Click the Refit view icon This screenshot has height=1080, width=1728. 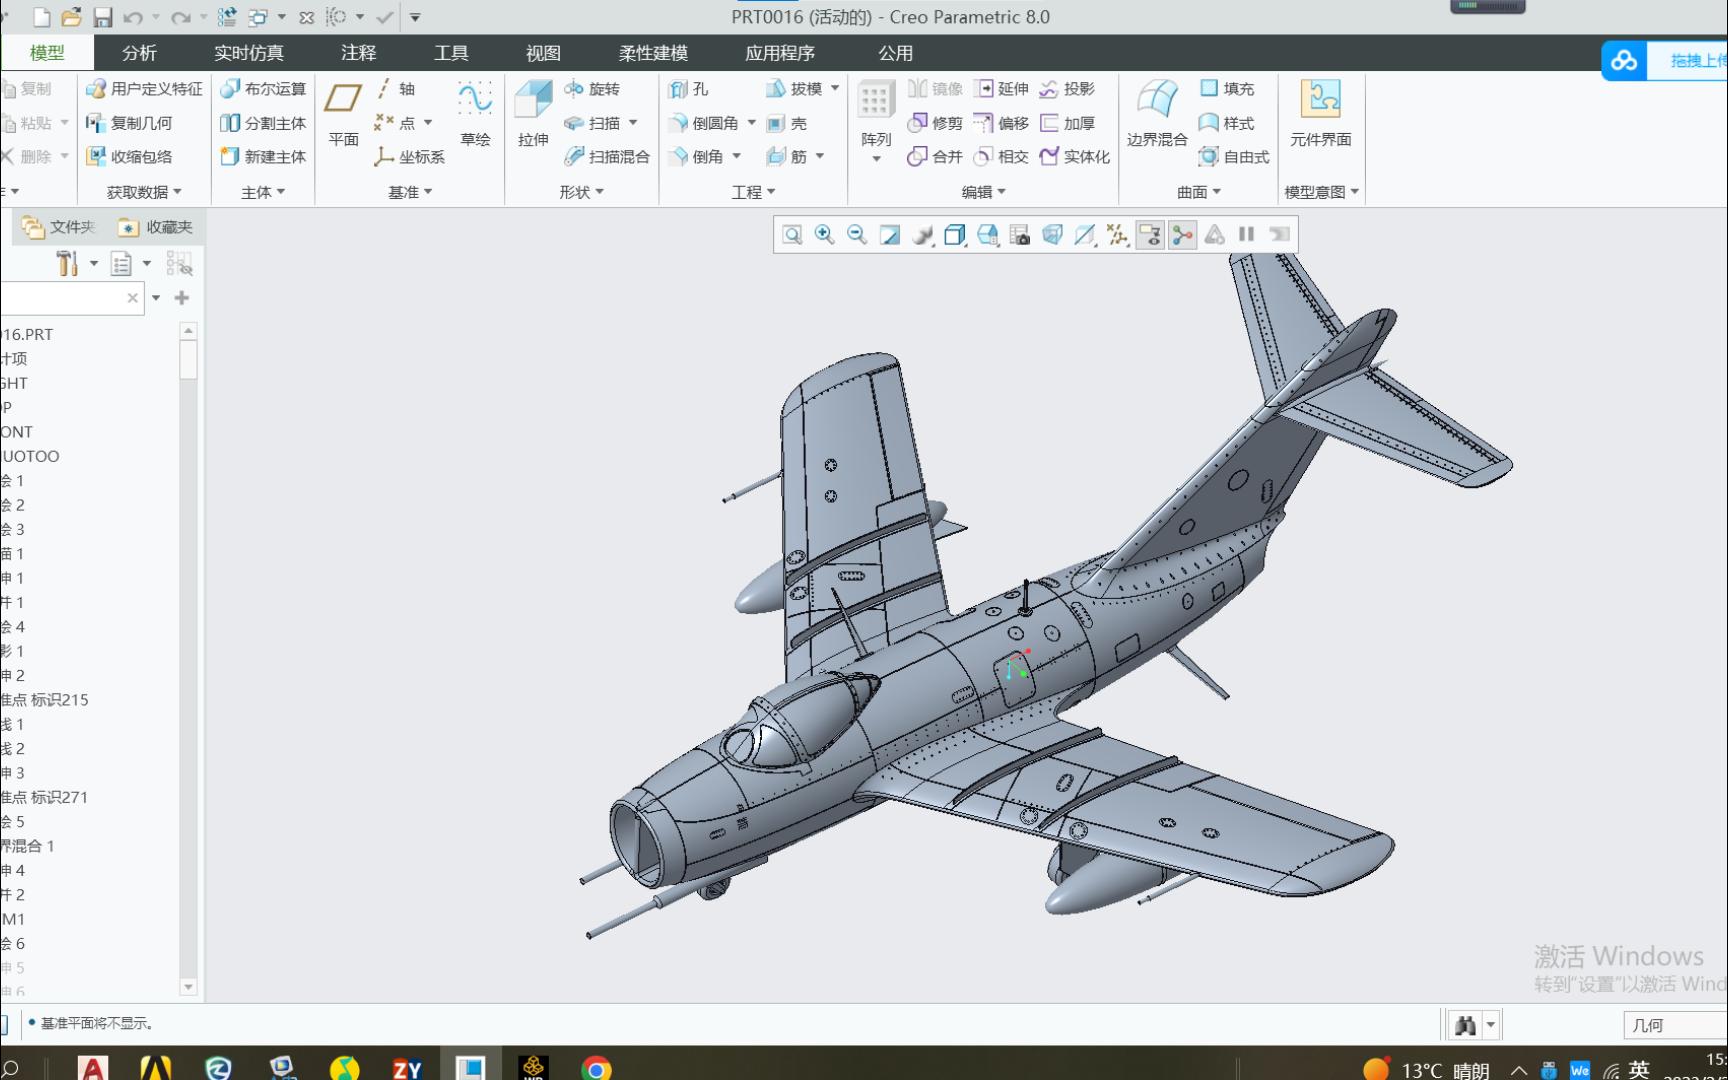pos(792,235)
